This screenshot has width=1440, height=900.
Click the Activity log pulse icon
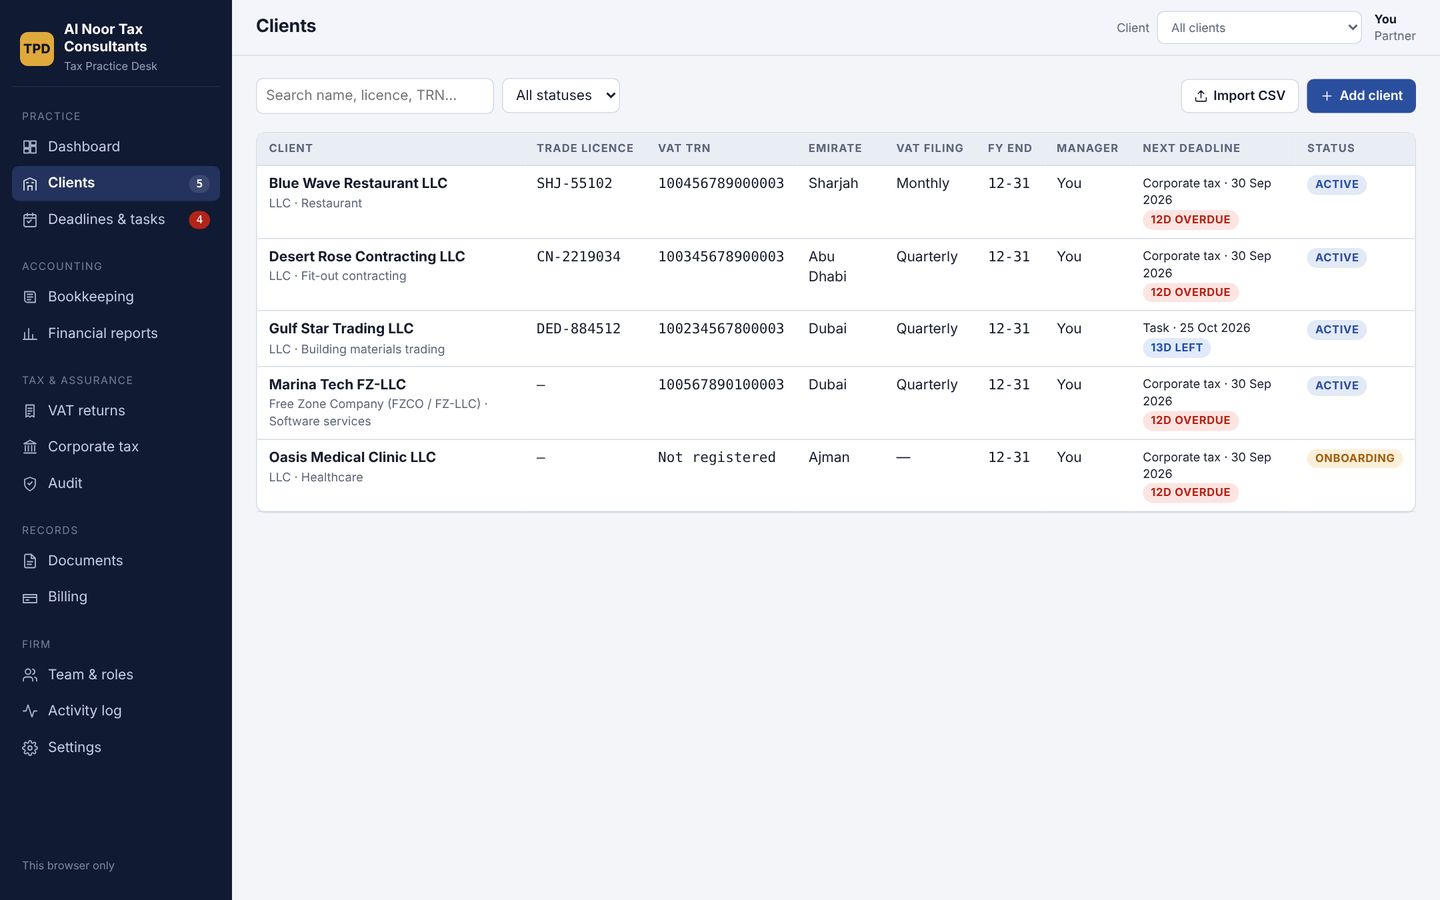click(x=30, y=711)
